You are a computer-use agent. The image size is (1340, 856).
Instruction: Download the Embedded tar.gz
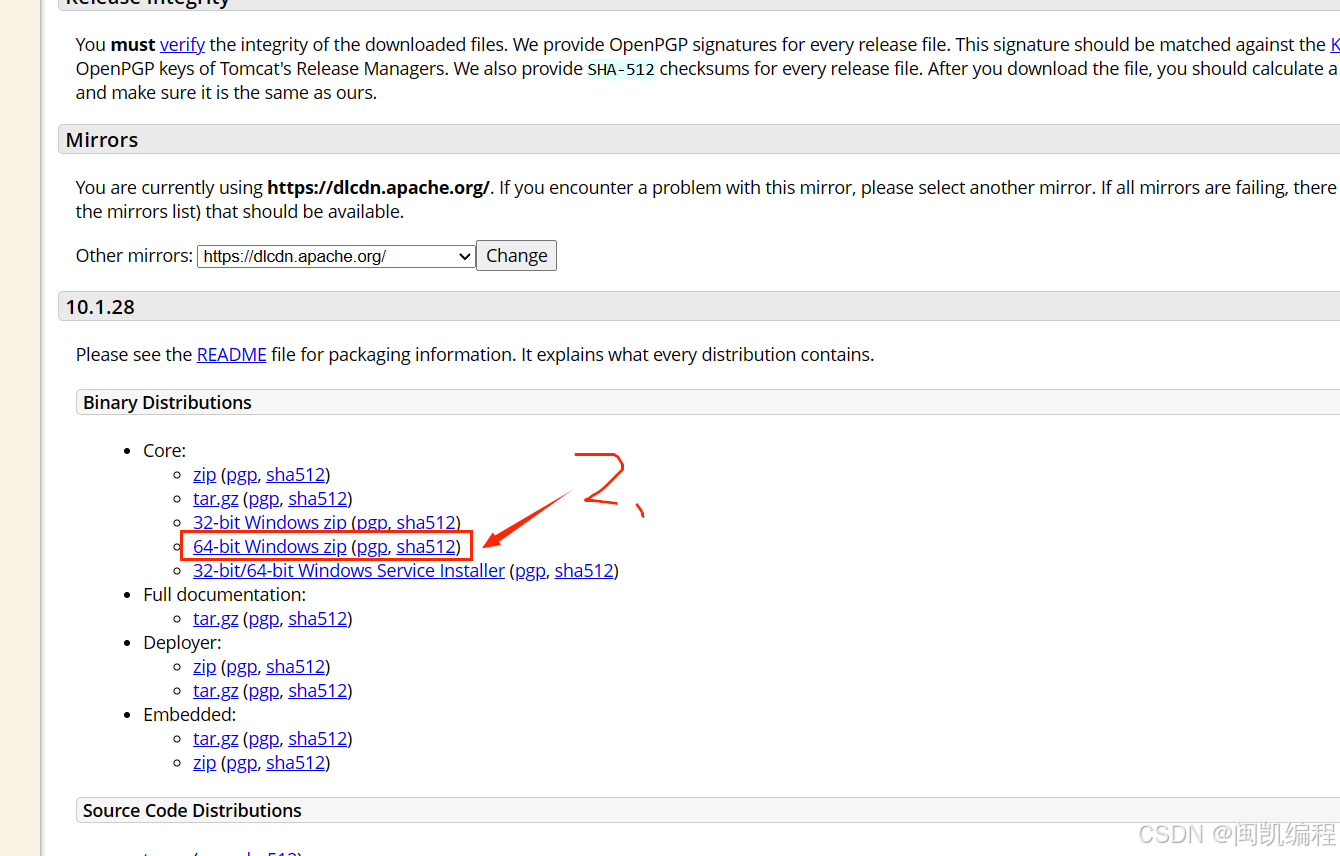pos(215,738)
